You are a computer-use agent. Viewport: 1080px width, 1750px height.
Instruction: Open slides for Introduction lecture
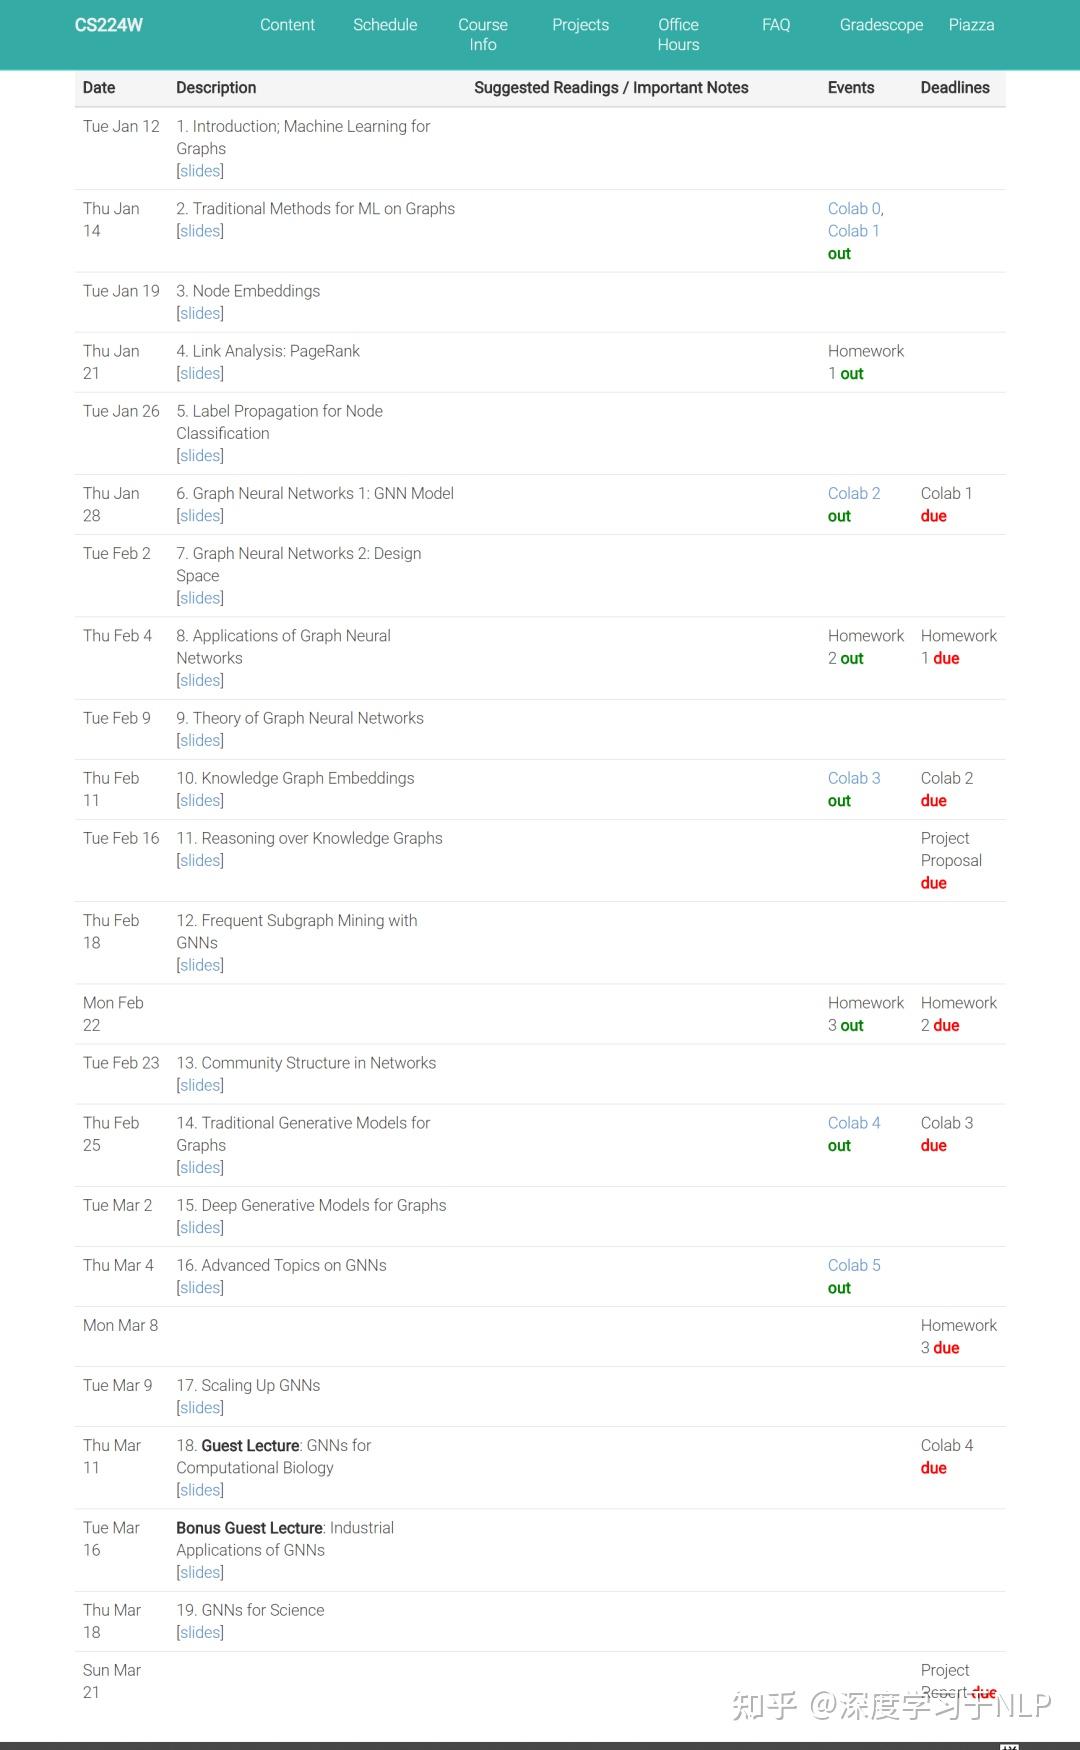[200, 171]
